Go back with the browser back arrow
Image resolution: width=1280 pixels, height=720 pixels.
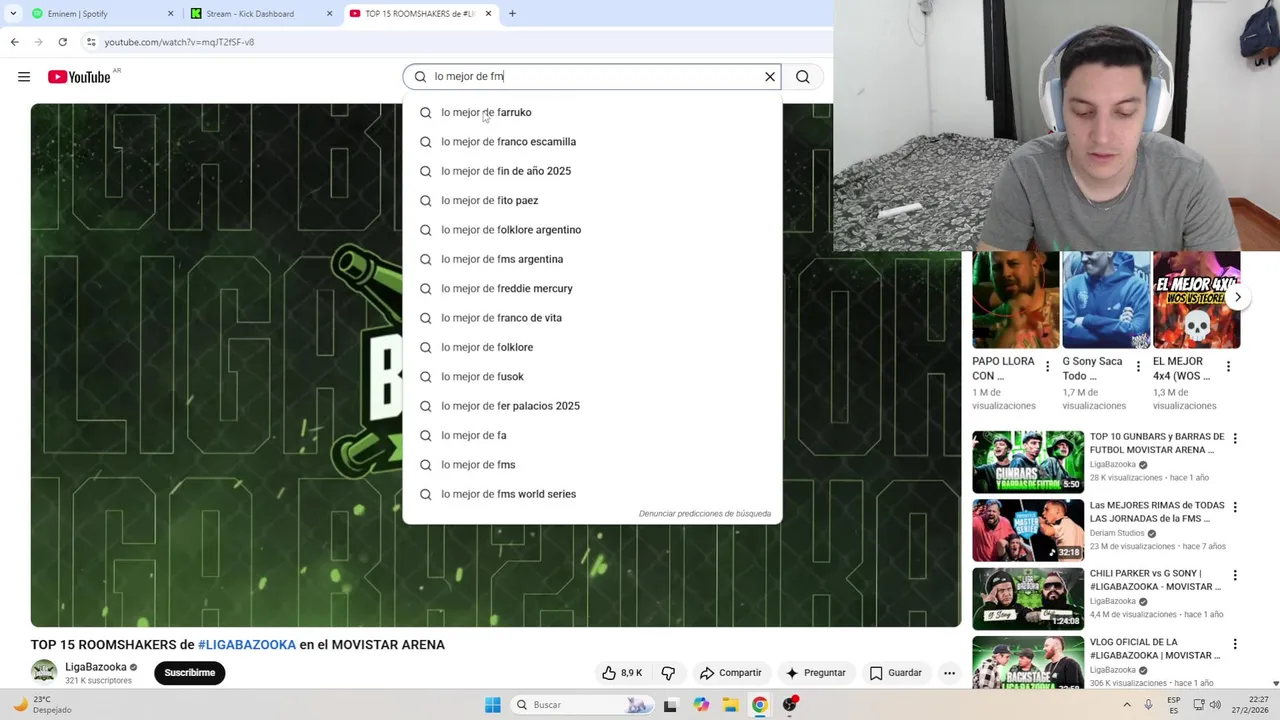coord(15,42)
